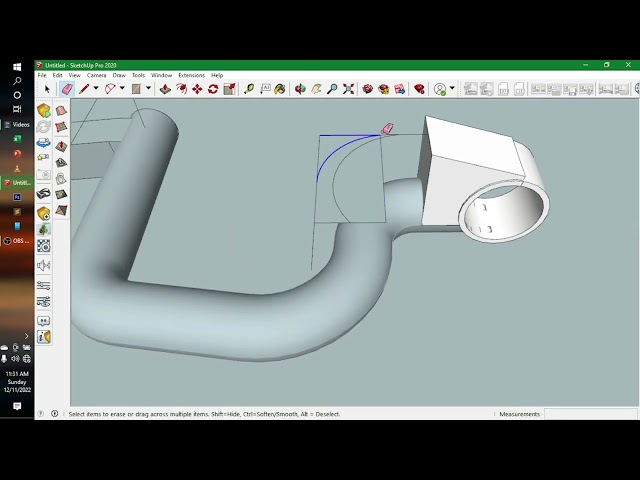Select the Move tool with four arrows
The width and height of the screenshot is (640, 480).
click(x=197, y=89)
